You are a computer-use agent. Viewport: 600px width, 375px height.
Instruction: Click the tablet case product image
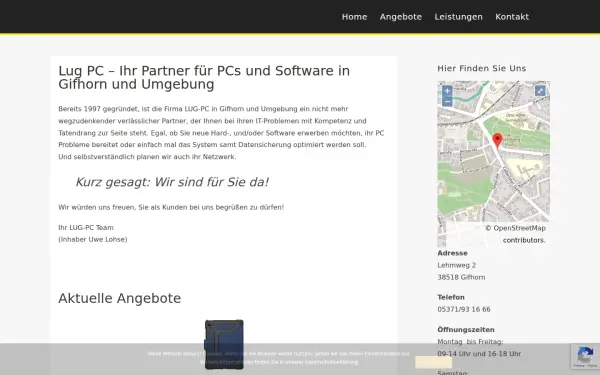pos(224,344)
